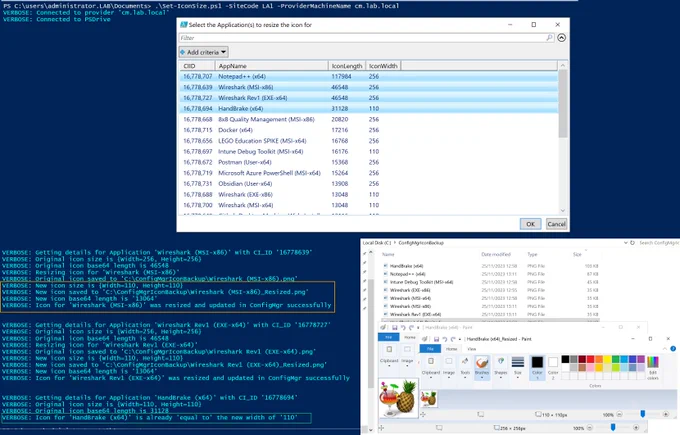Viewport: 680px width, 435px height.
Task: Select Microsoft Azure PowerShell (MSI-x64) row
Action: point(369,173)
